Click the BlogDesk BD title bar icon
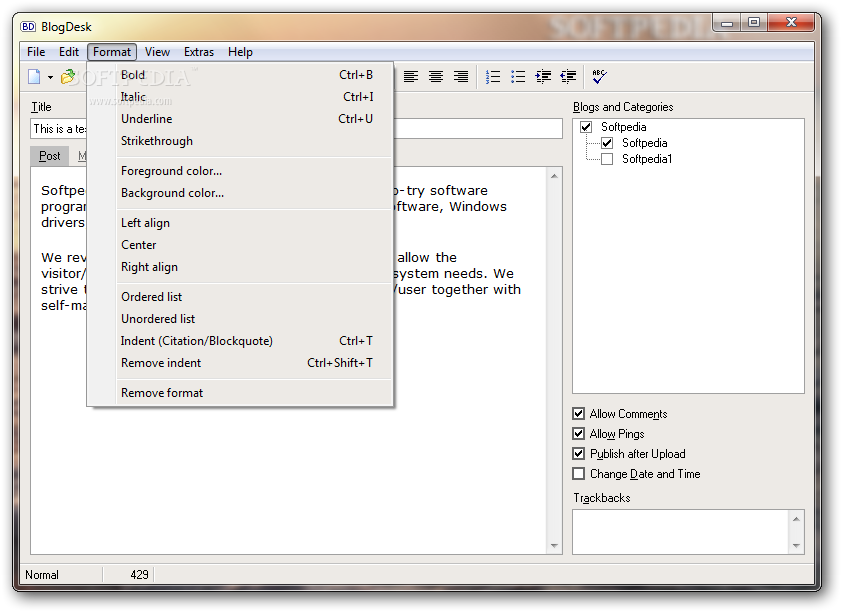 click(x=28, y=27)
